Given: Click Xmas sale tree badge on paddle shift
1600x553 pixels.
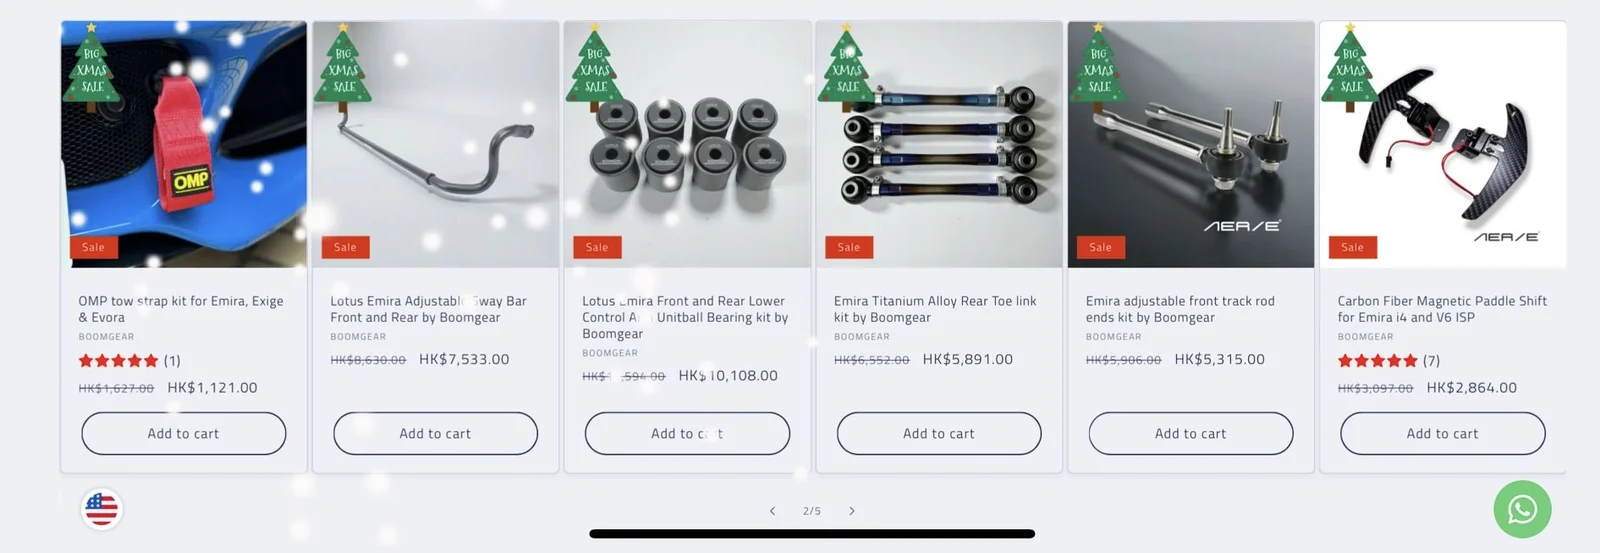Looking at the screenshot, I should point(1349,65).
